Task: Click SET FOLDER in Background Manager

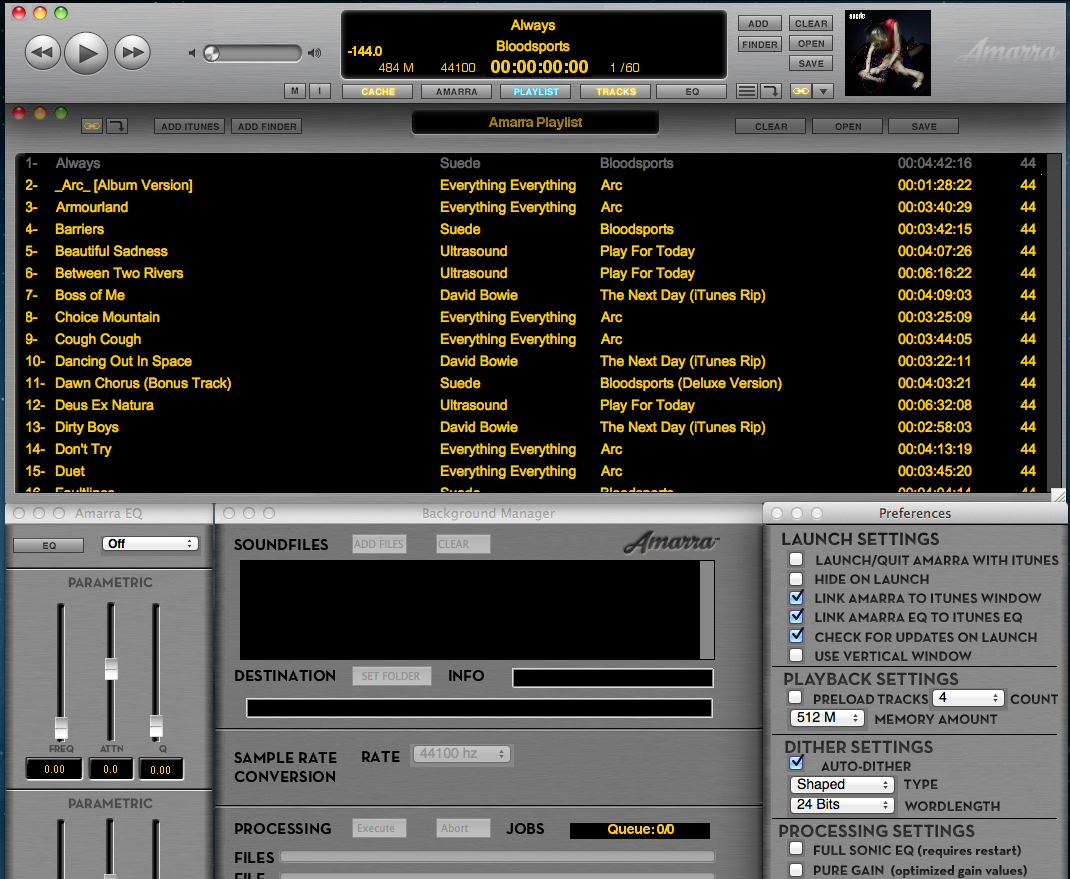Action: tap(391, 676)
